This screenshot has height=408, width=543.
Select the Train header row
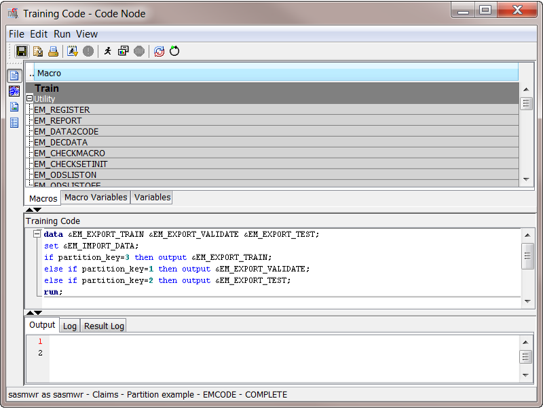click(272, 88)
